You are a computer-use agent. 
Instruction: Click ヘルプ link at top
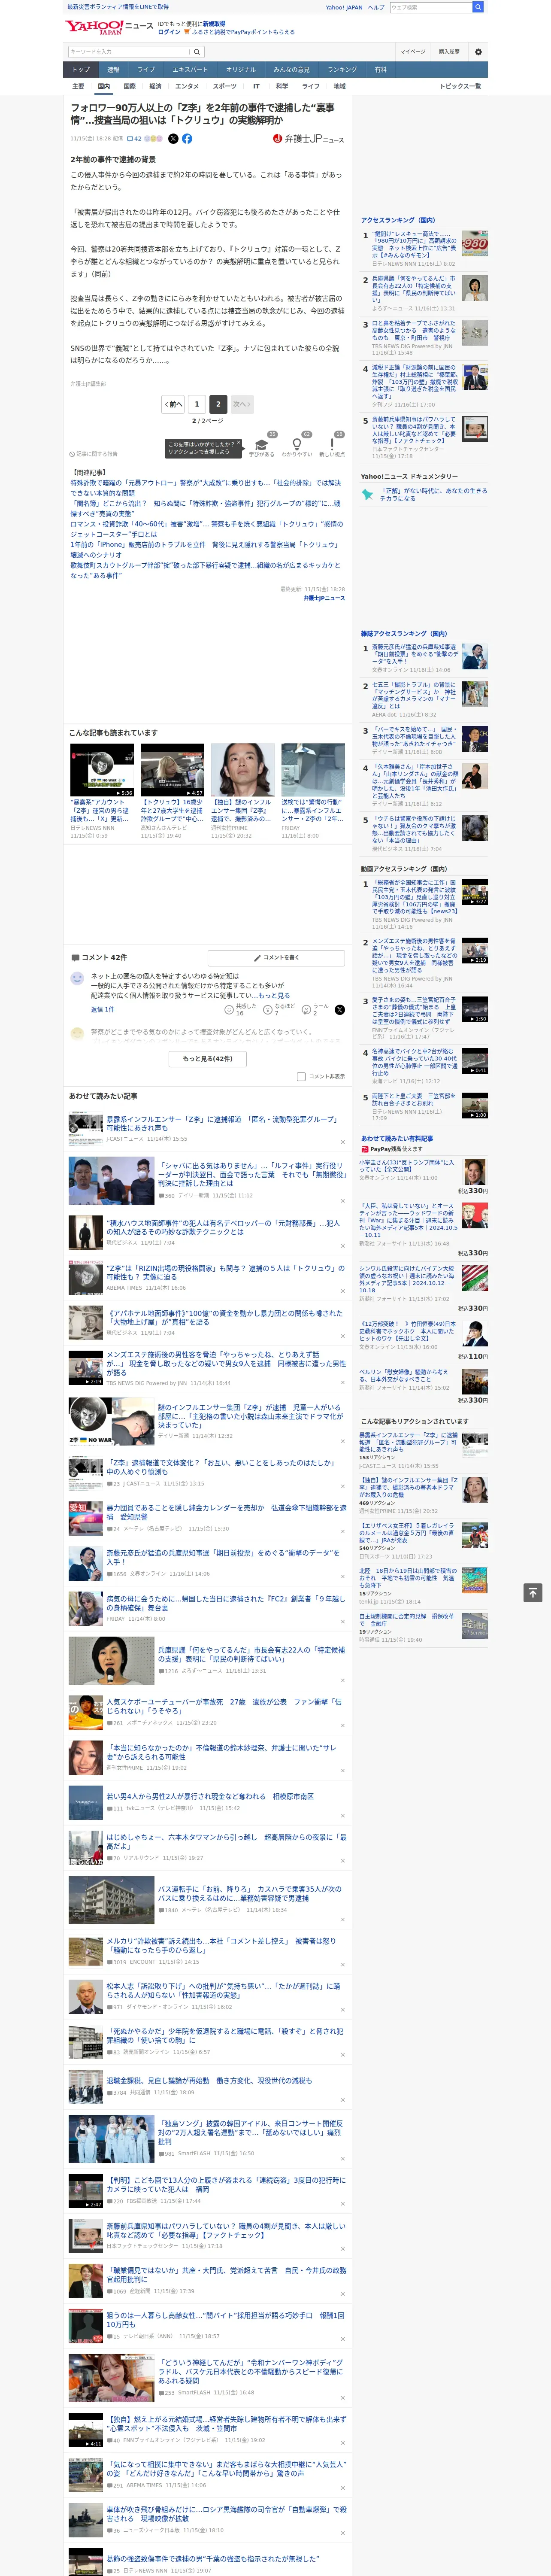(x=375, y=7)
